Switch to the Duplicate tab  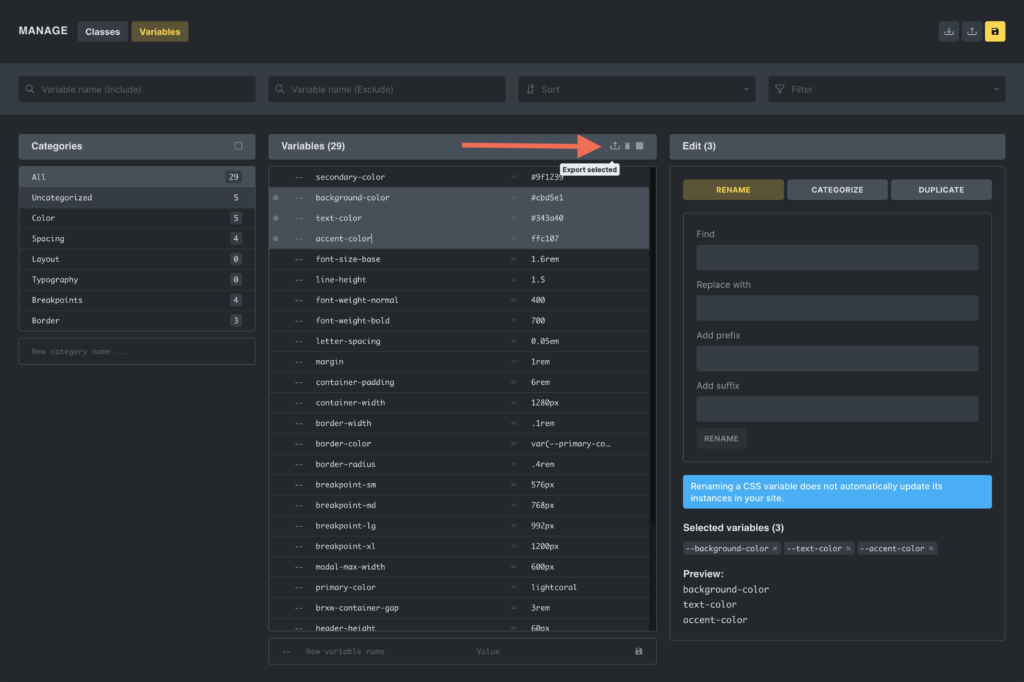[941, 189]
